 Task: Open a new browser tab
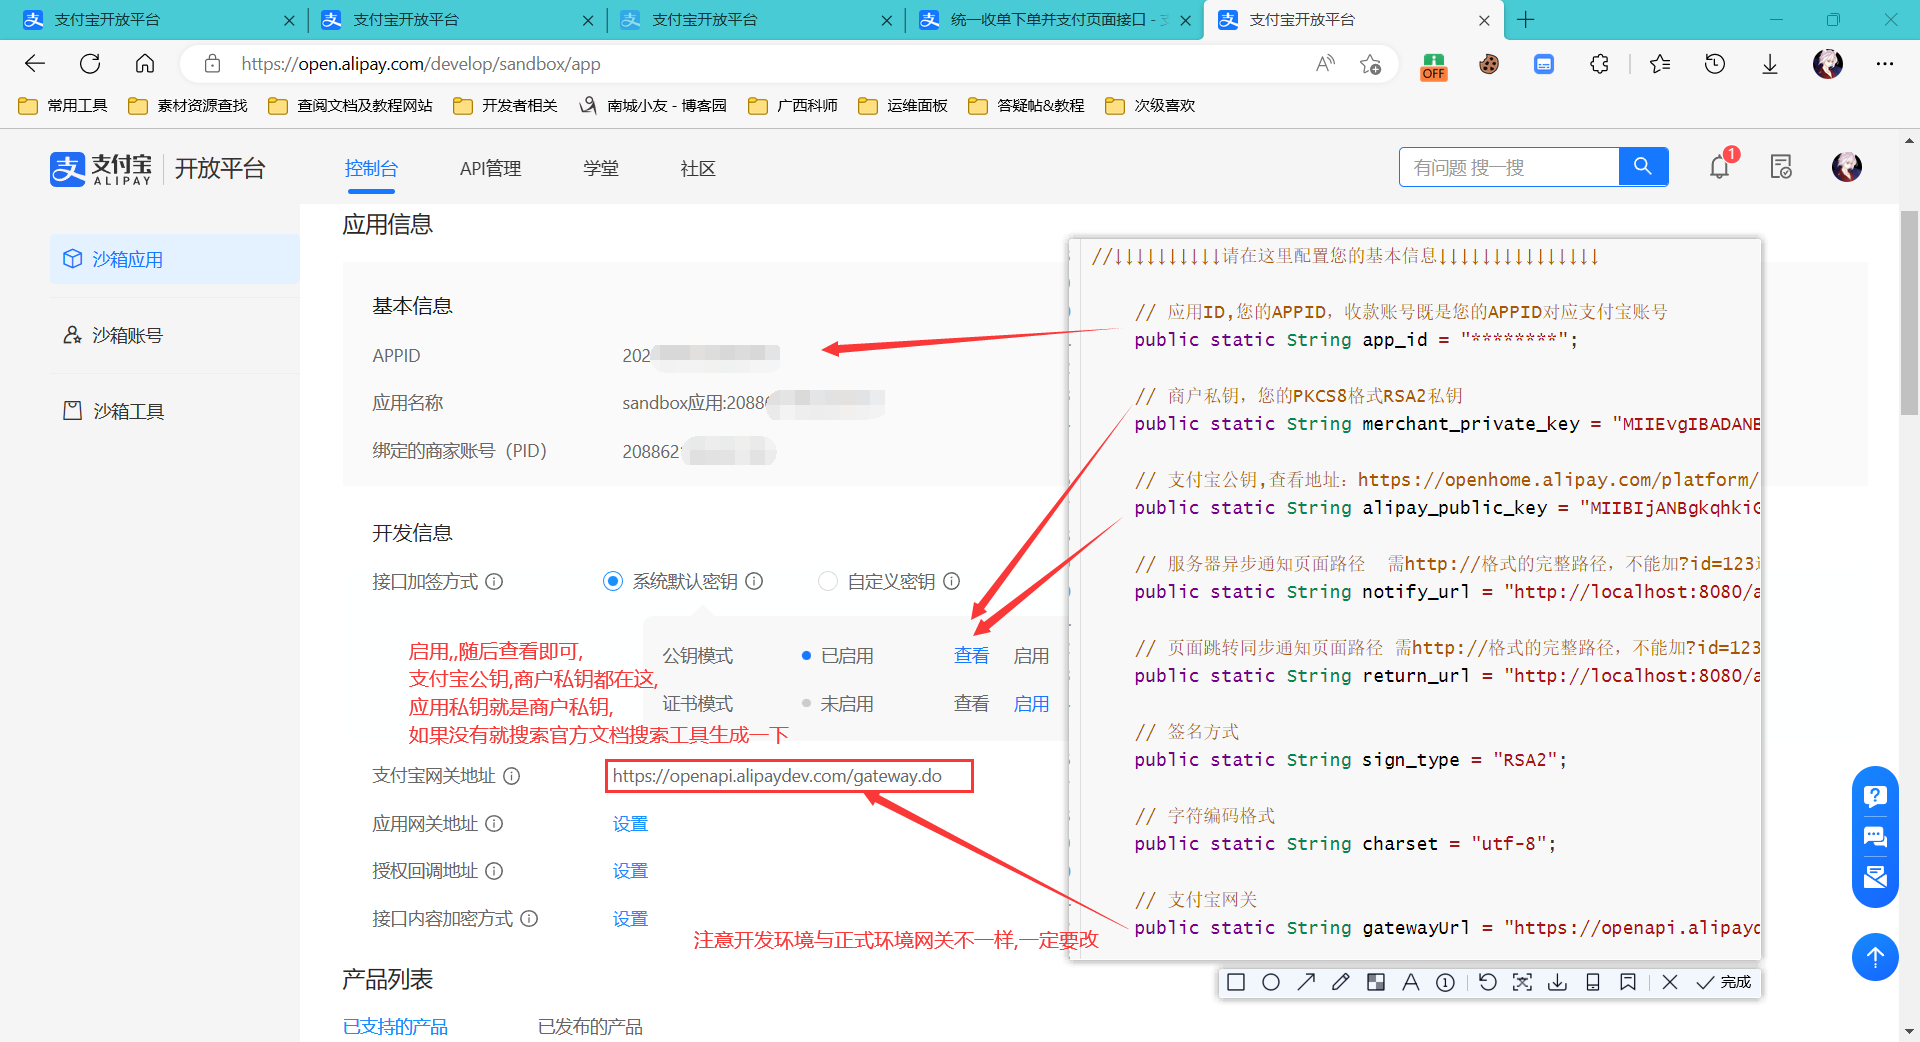pyautogui.click(x=1526, y=20)
